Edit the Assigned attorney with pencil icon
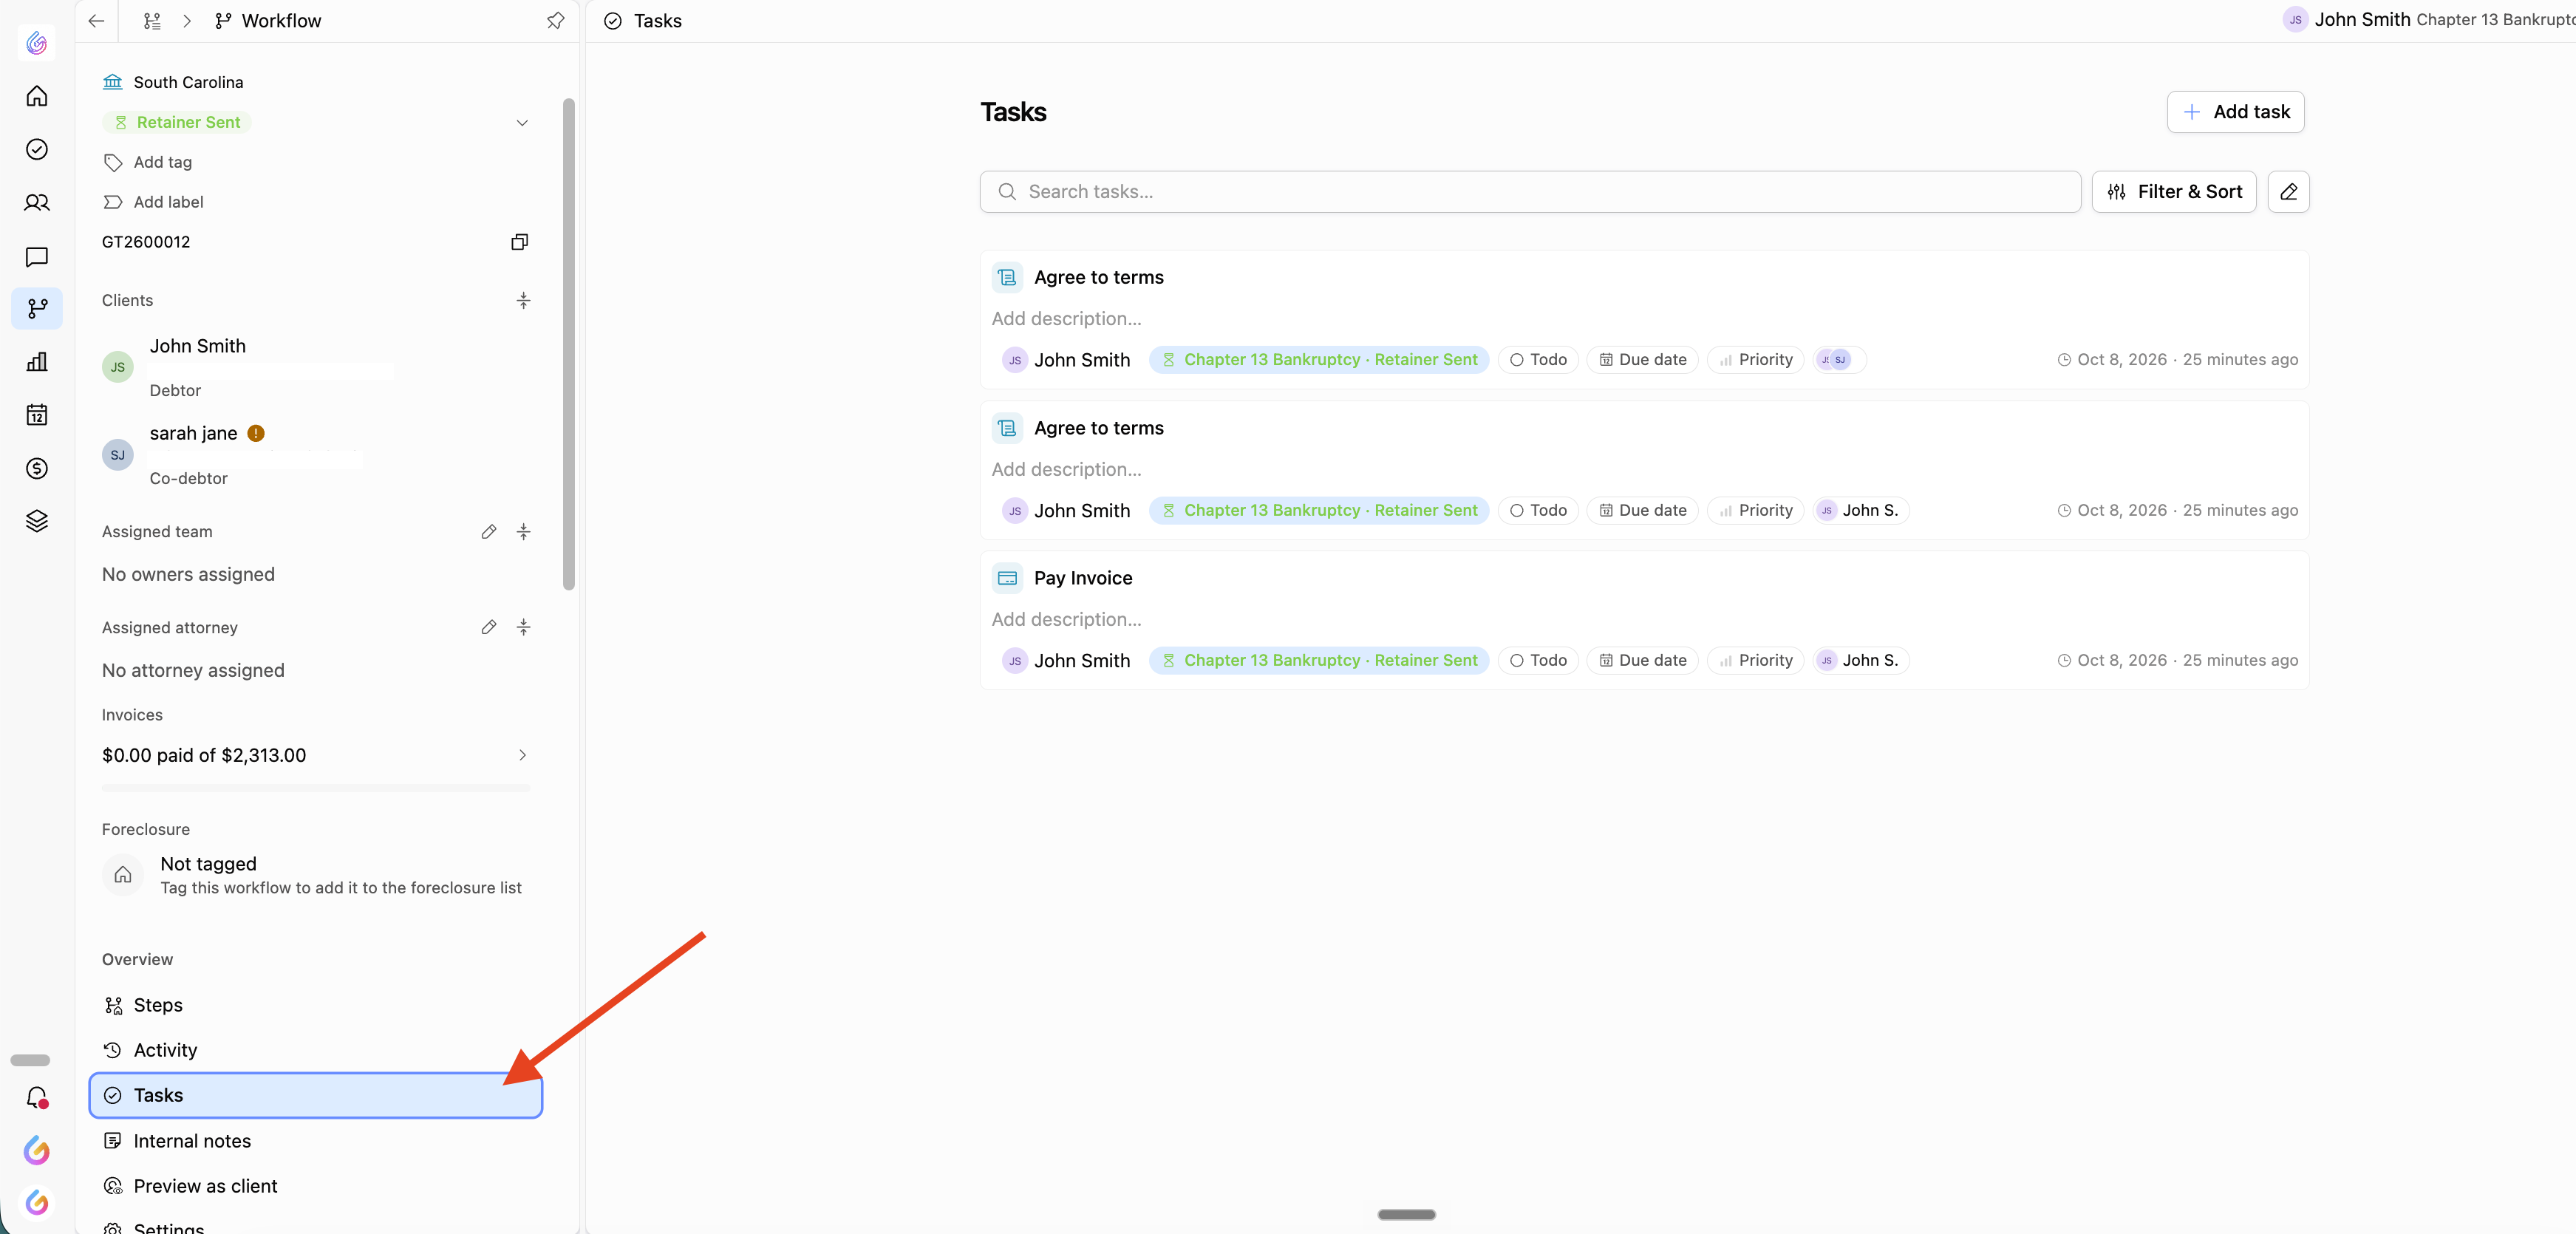 tap(489, 628)
